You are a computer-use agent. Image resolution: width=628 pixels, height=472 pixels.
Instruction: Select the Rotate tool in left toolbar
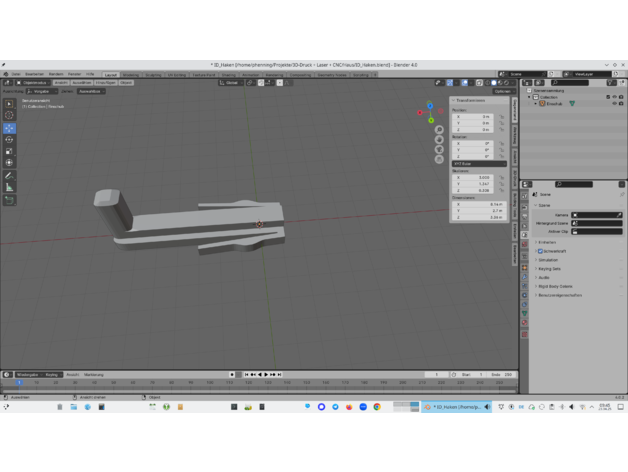click(x=10, y=140)
